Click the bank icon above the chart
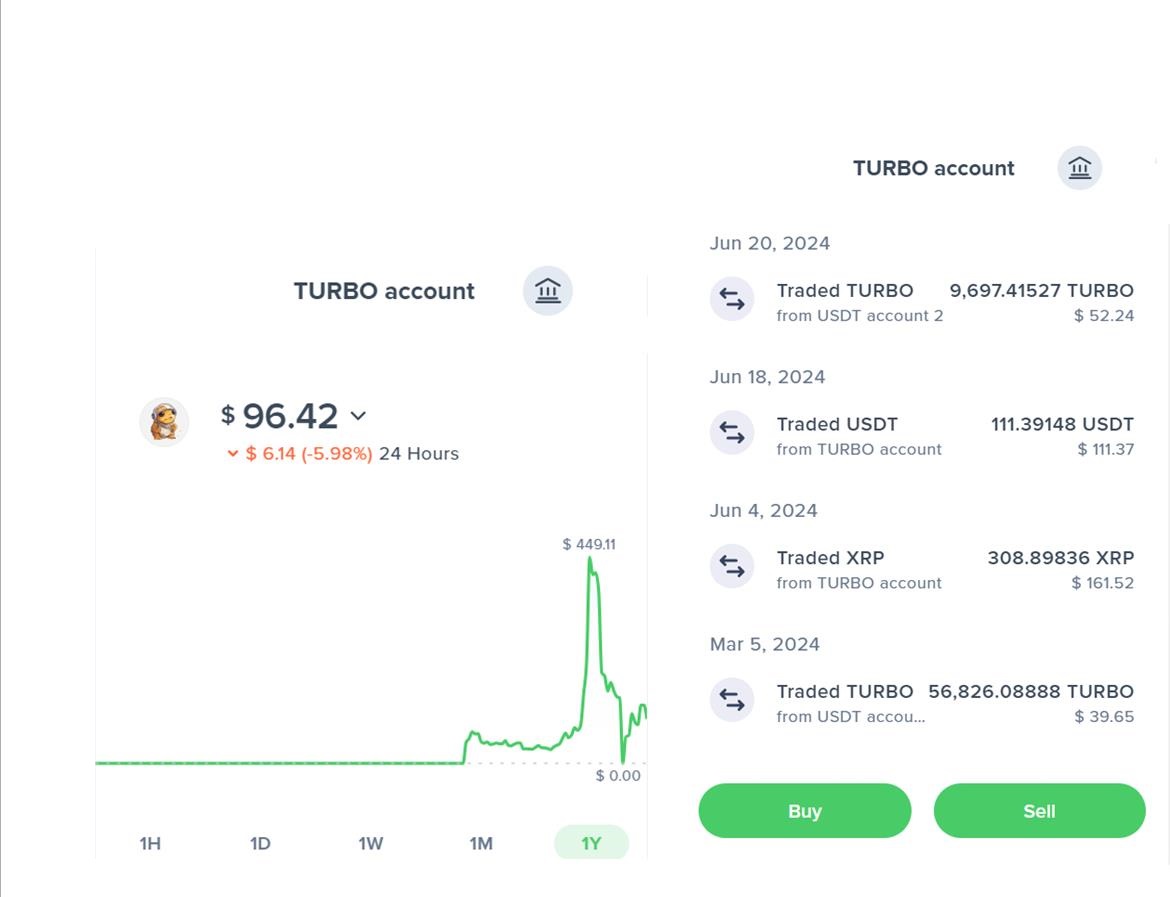The image size is (1170, 897). [547, 291]
